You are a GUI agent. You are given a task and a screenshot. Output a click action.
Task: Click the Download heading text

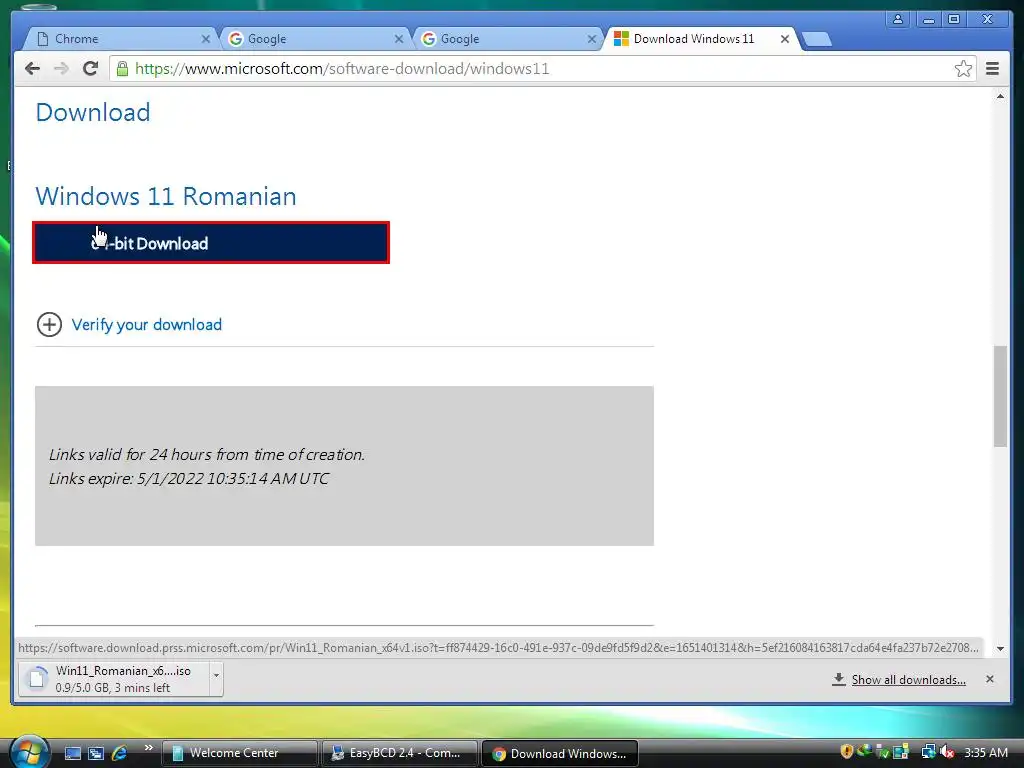(93, 112)
